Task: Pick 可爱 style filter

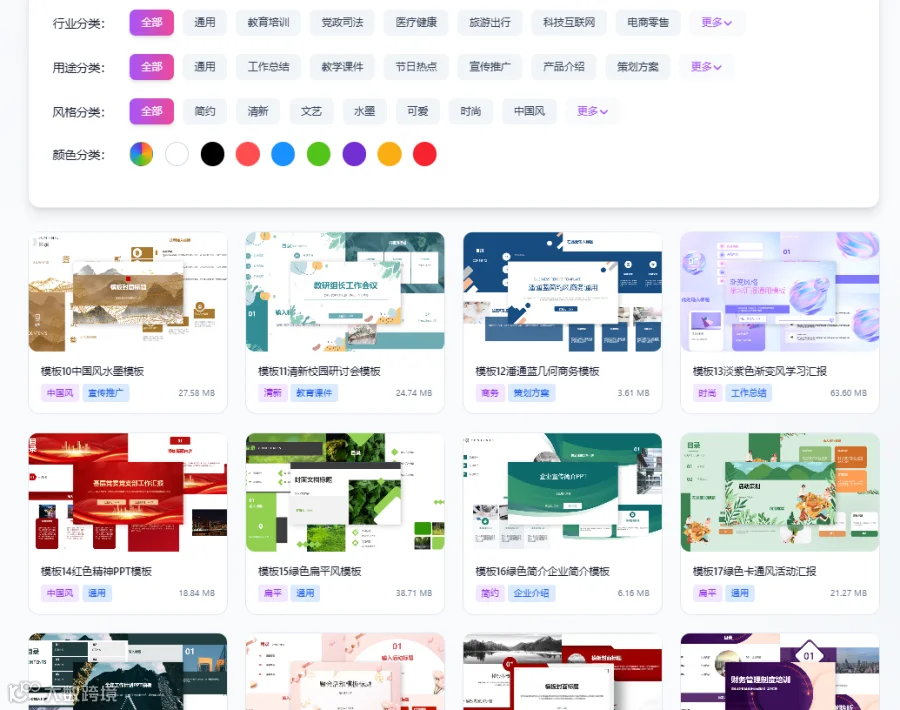Action: coord(418,111)
